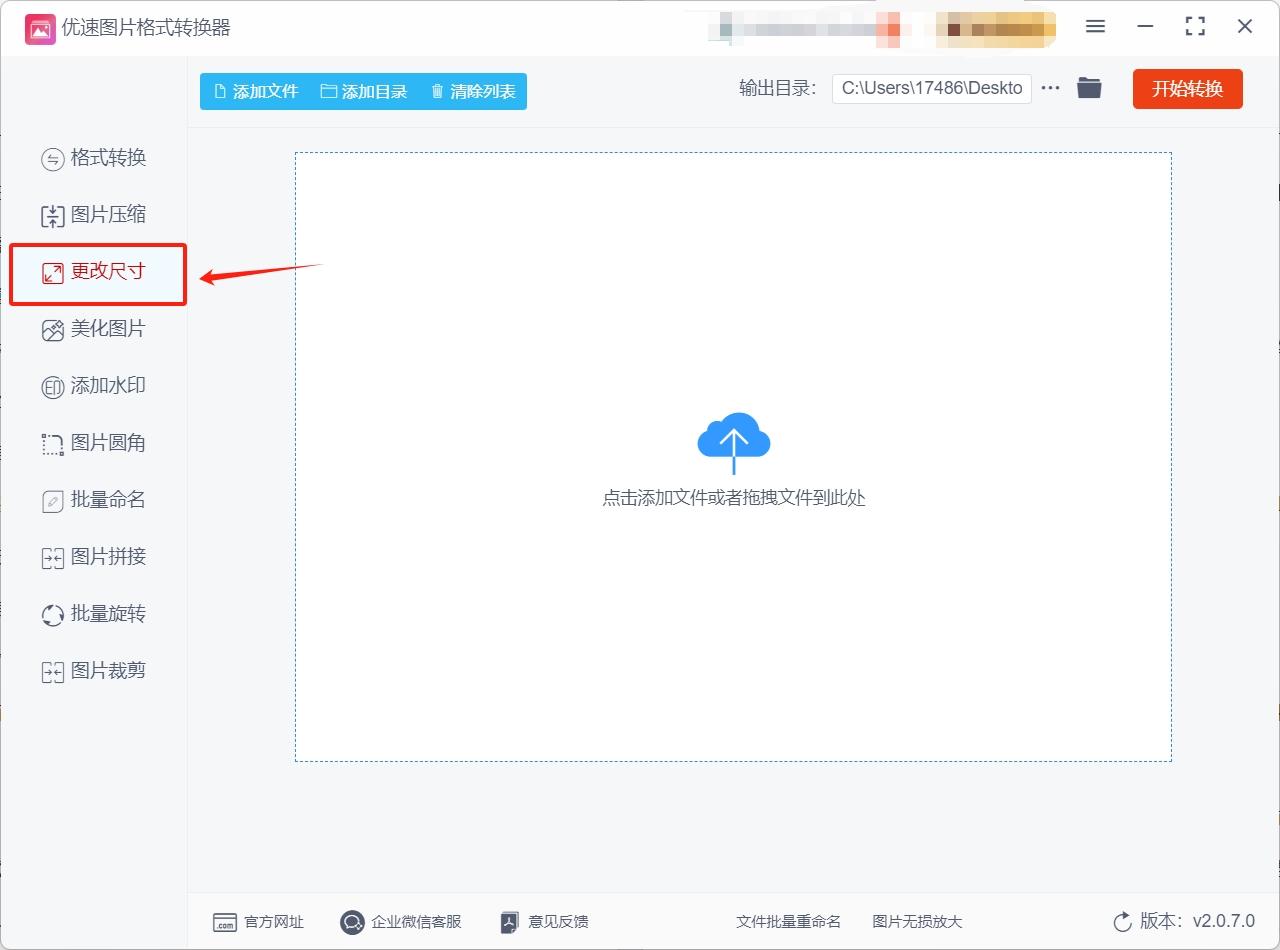Click the 清除列表 clear list button
This screenshot has width=1280, height=950.
coord(473,91)
